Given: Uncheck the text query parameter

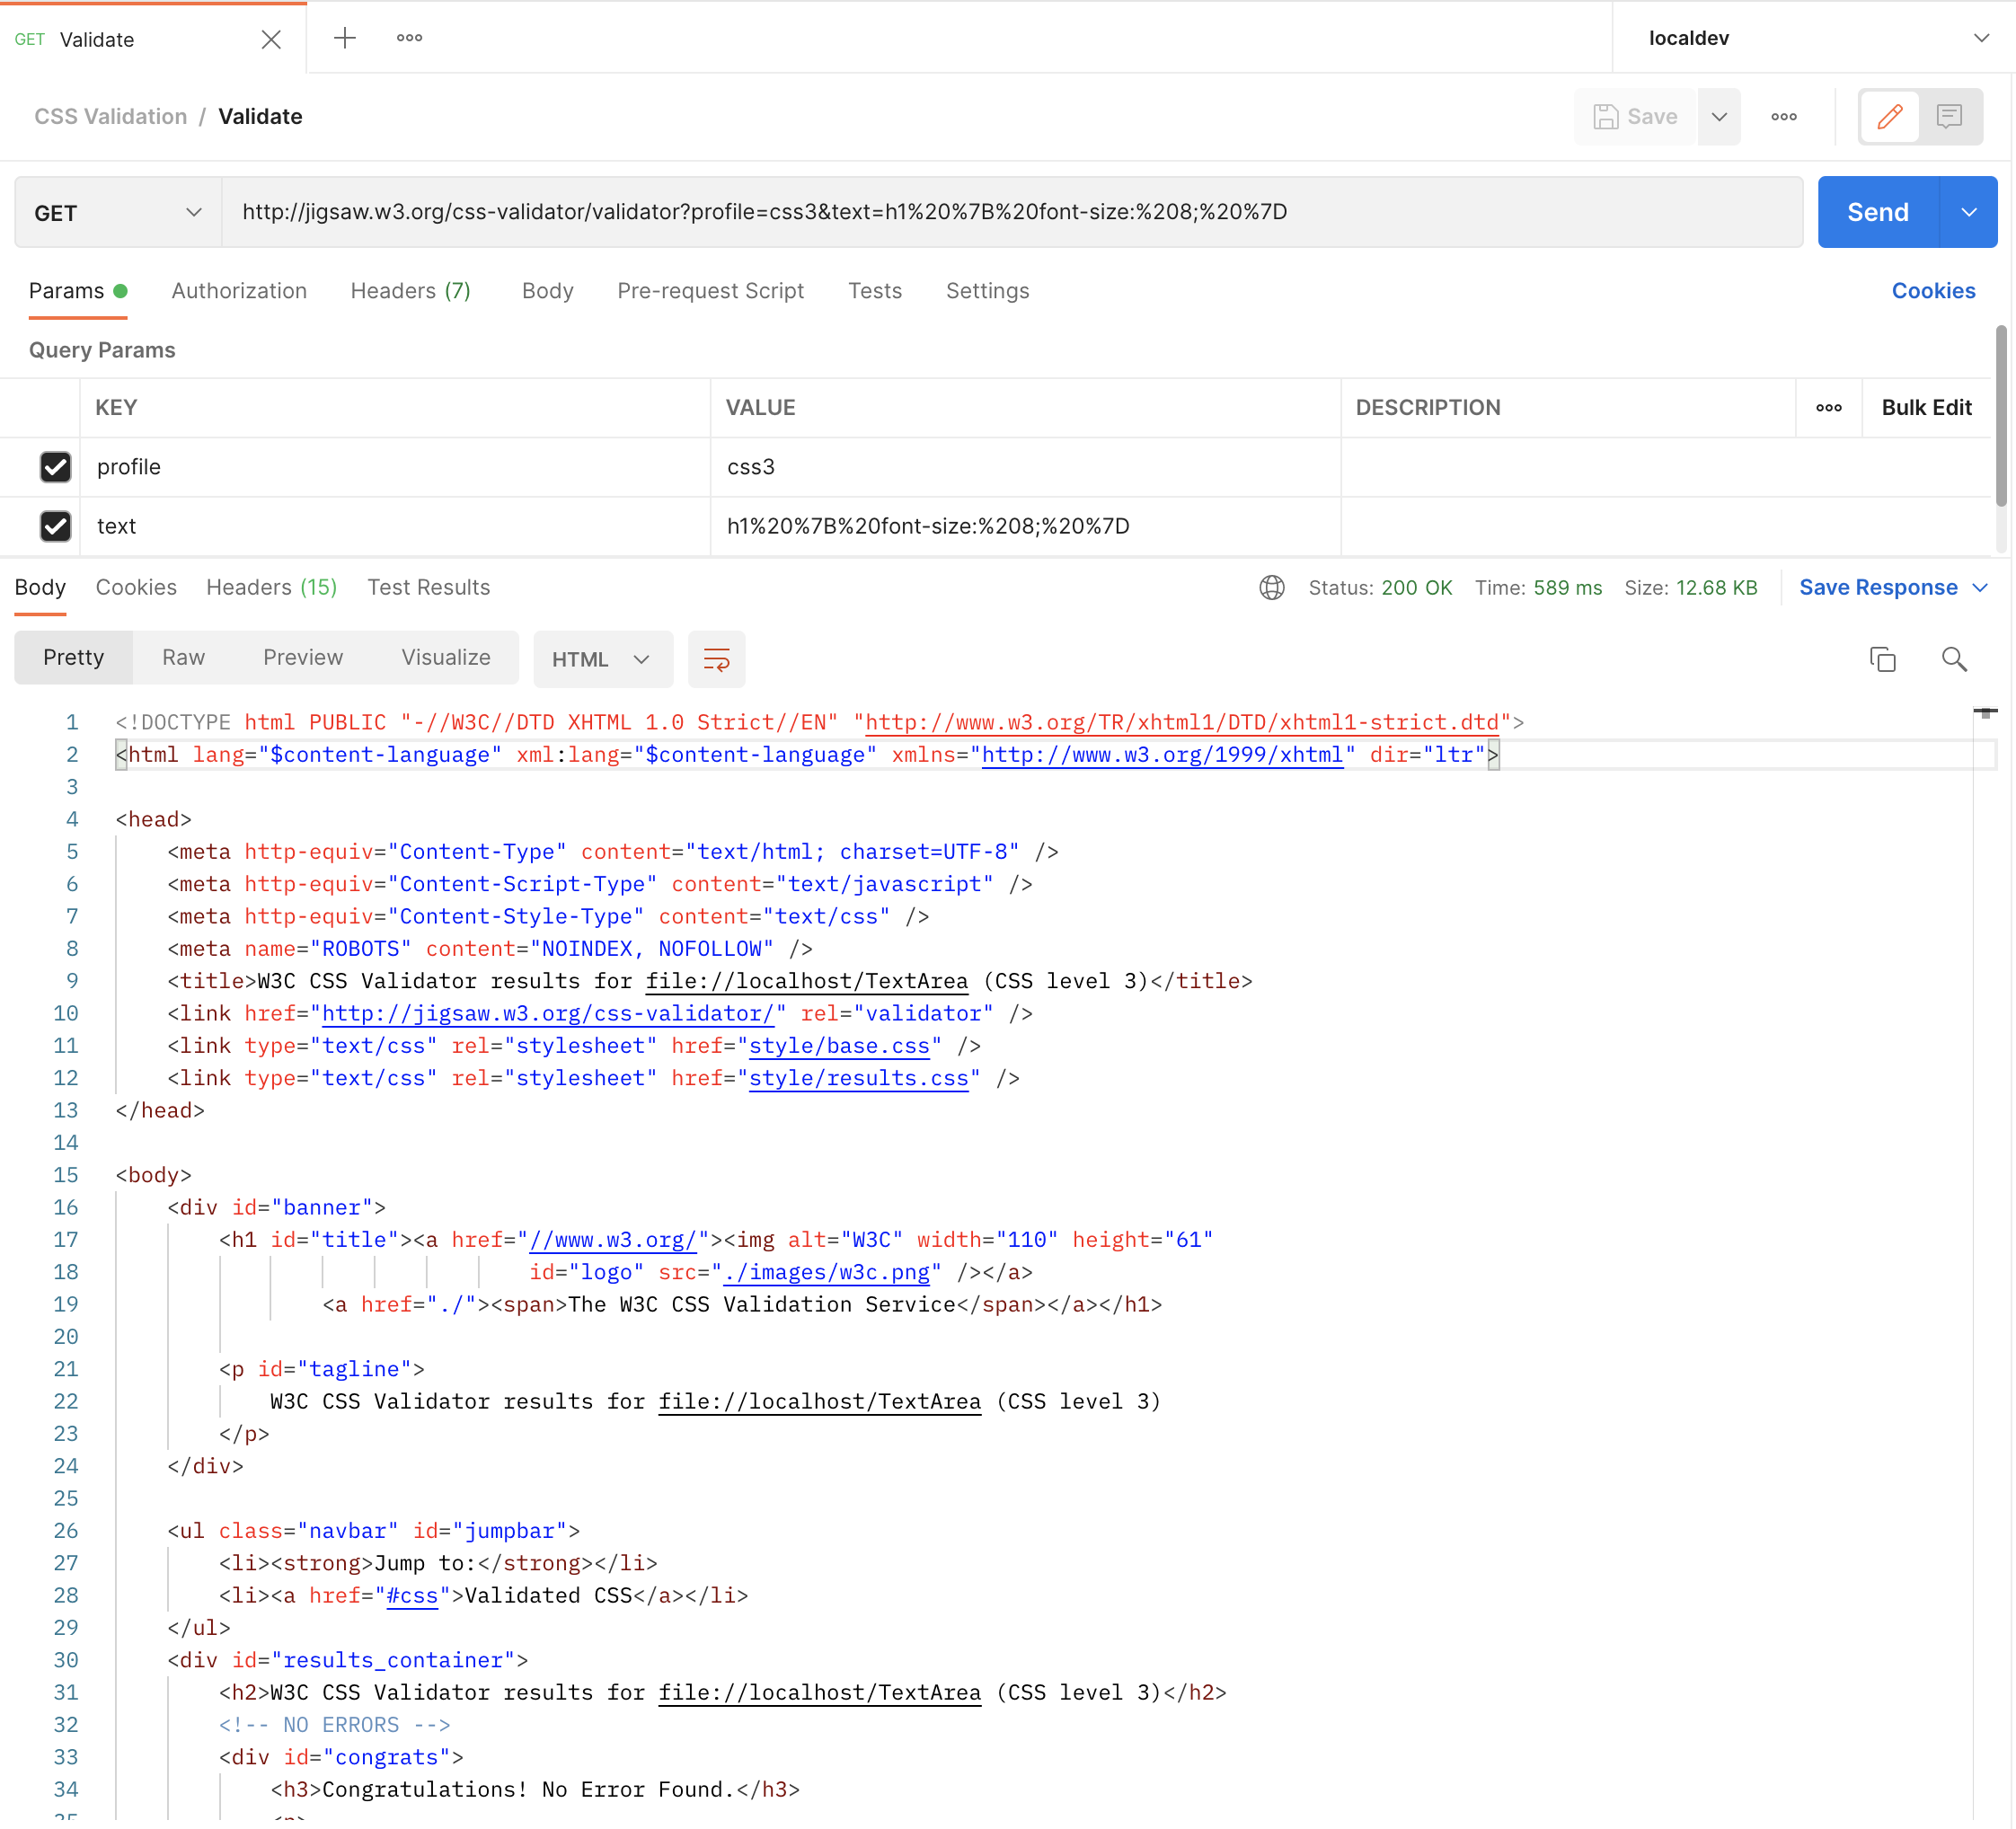Looking at the screenshot, I should tap(56, 526).
